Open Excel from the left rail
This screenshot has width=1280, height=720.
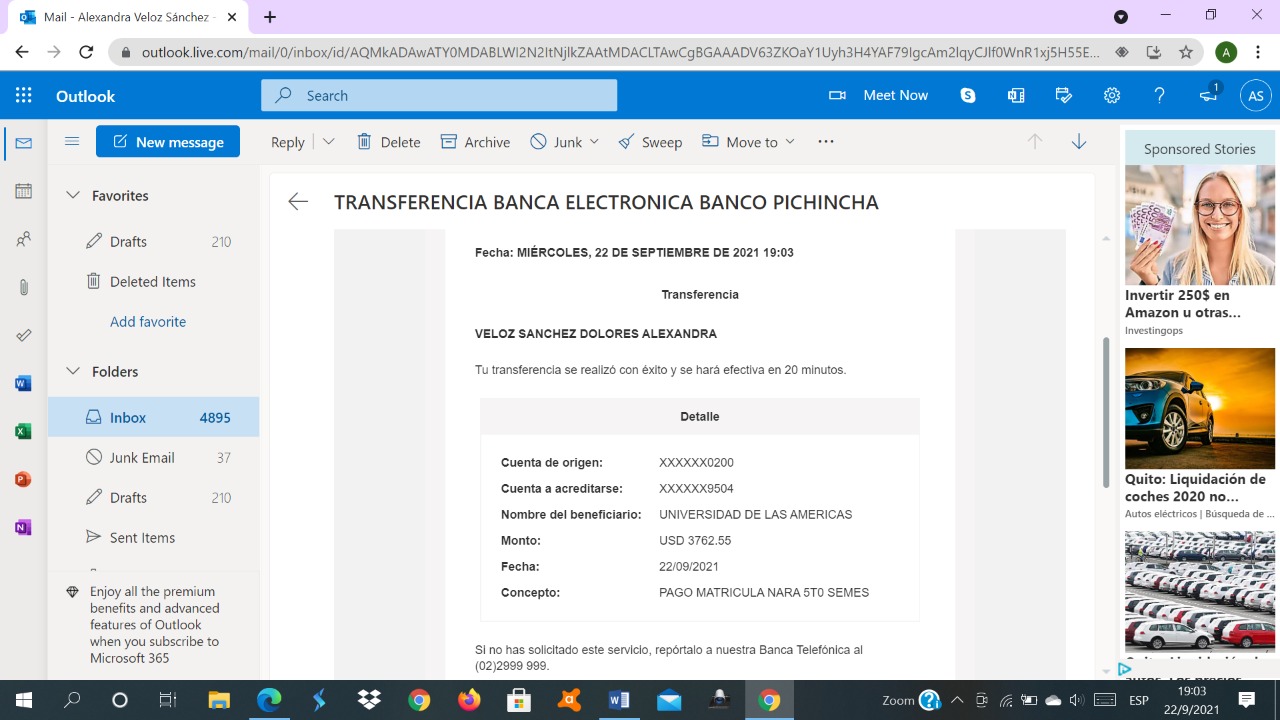(24, 431)
